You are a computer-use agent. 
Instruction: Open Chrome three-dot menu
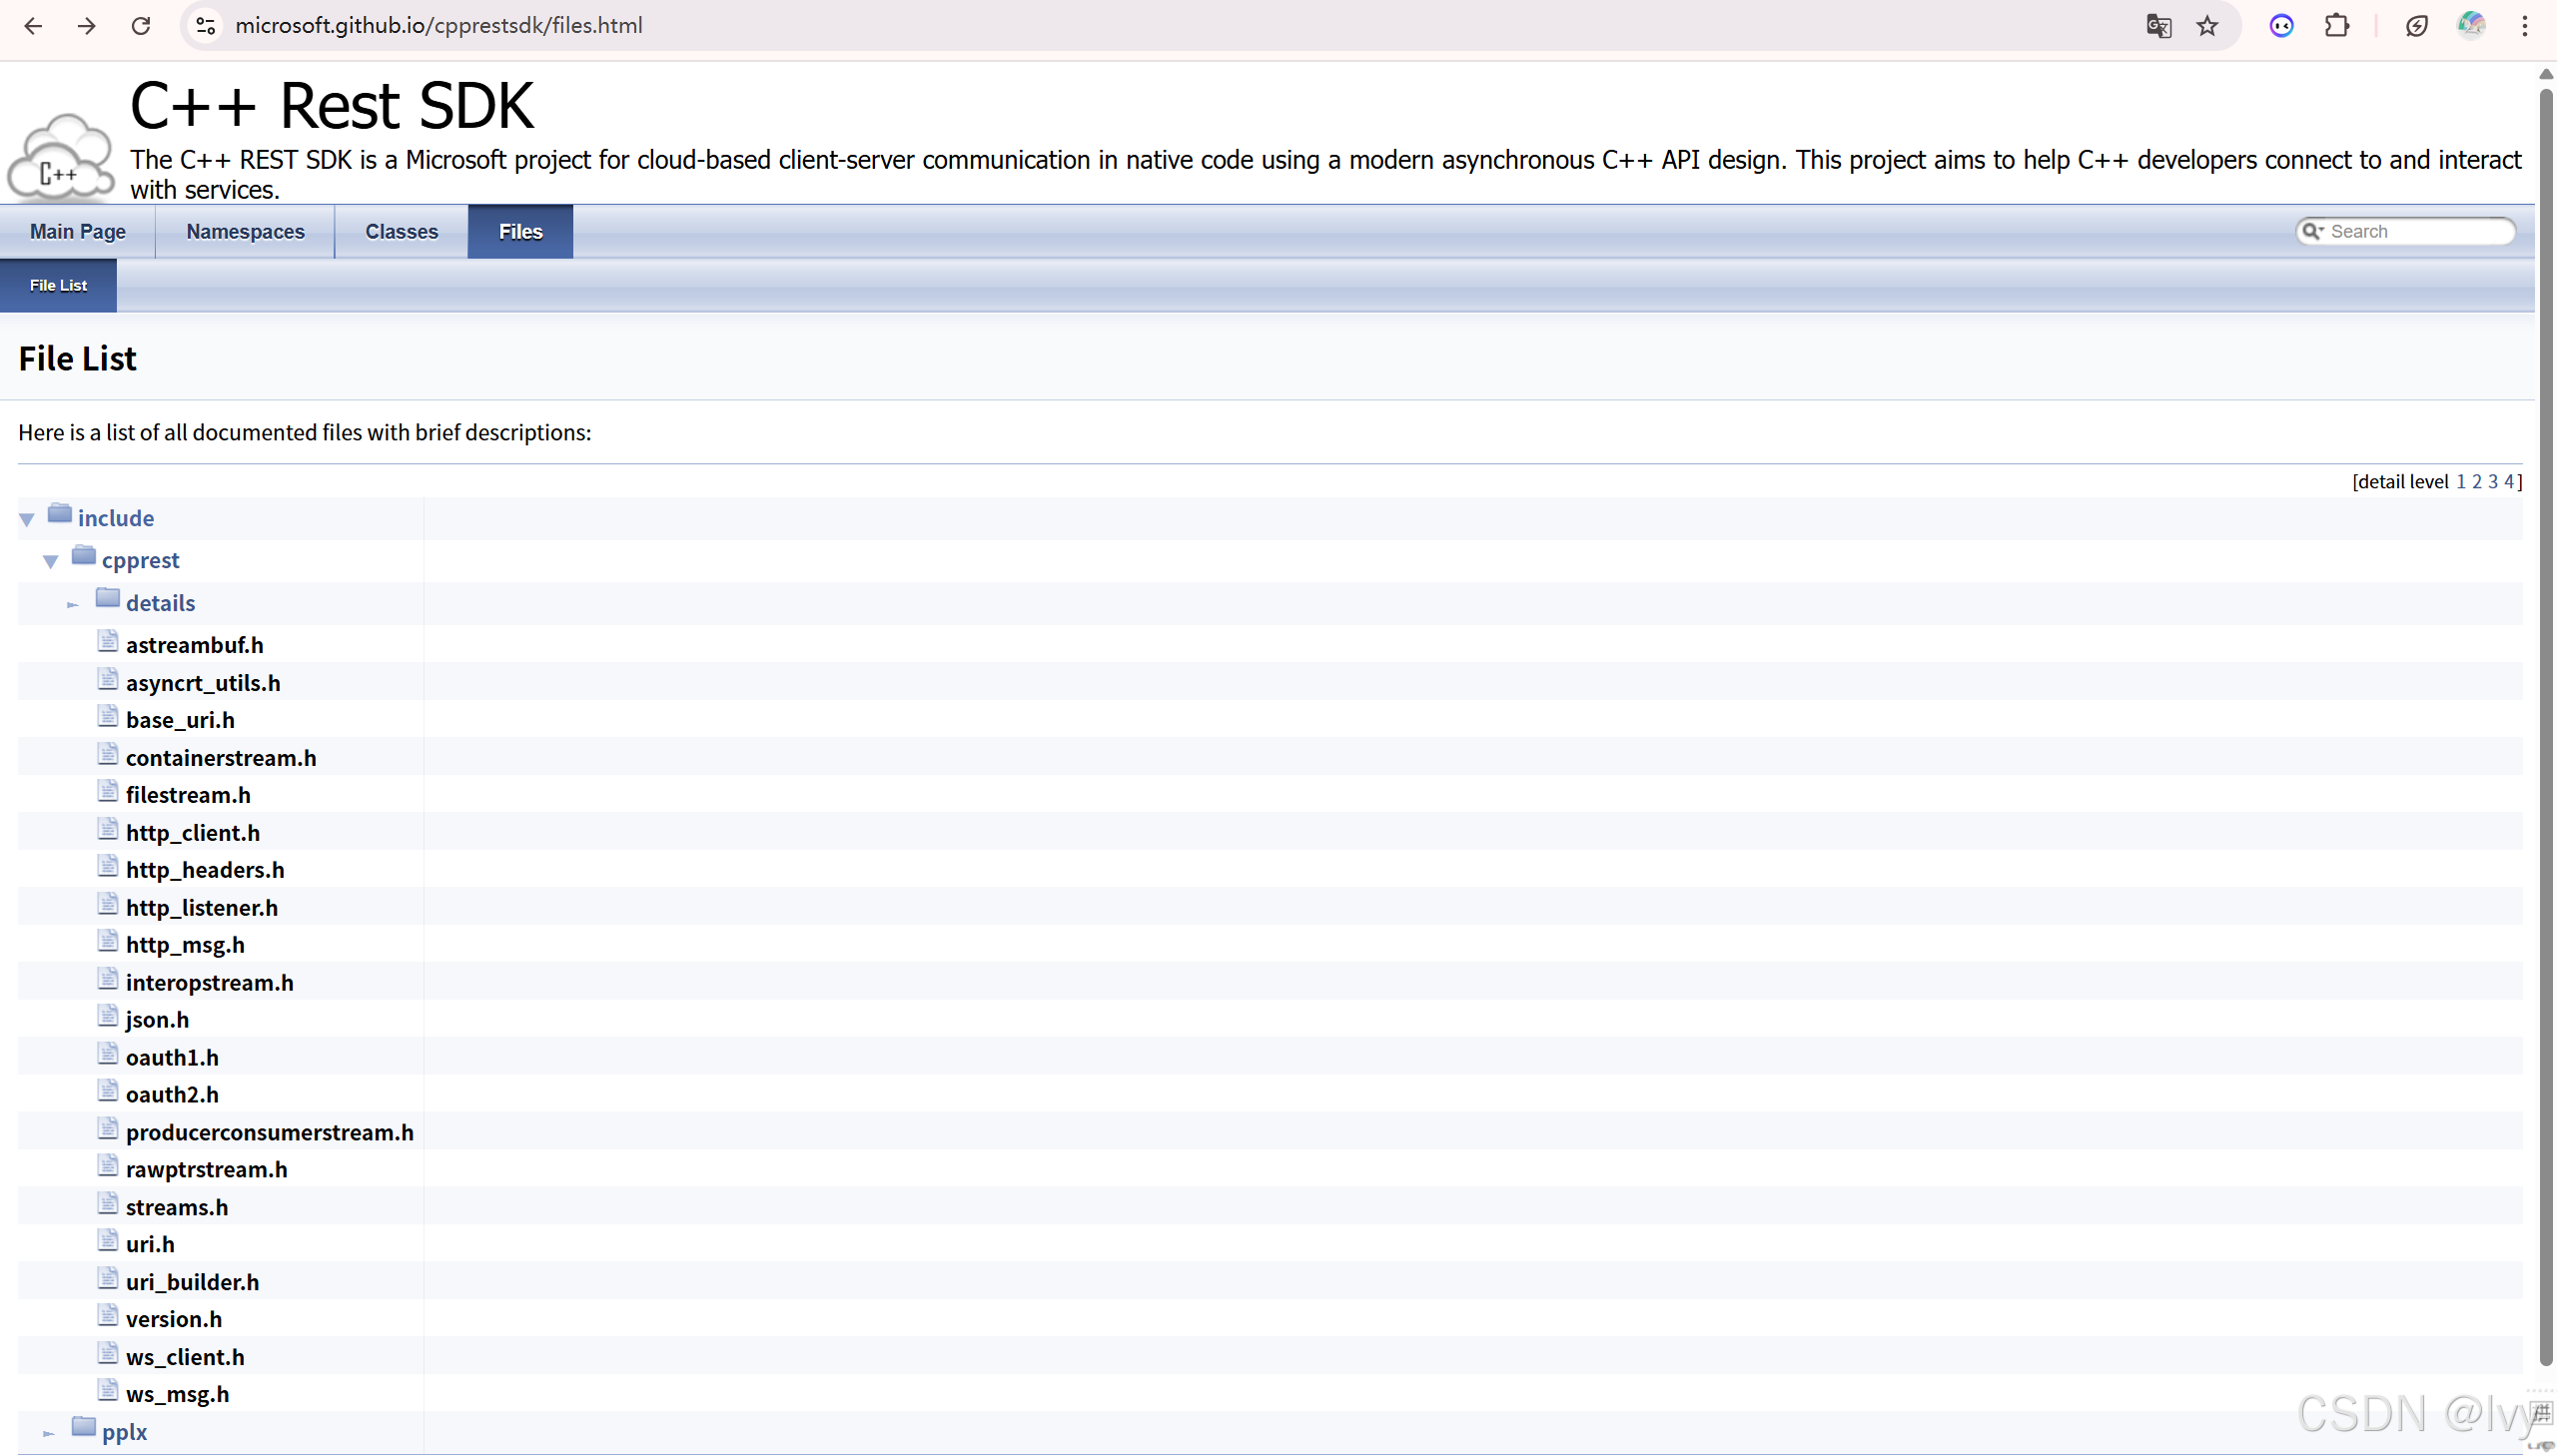[x=2524, y=26]
